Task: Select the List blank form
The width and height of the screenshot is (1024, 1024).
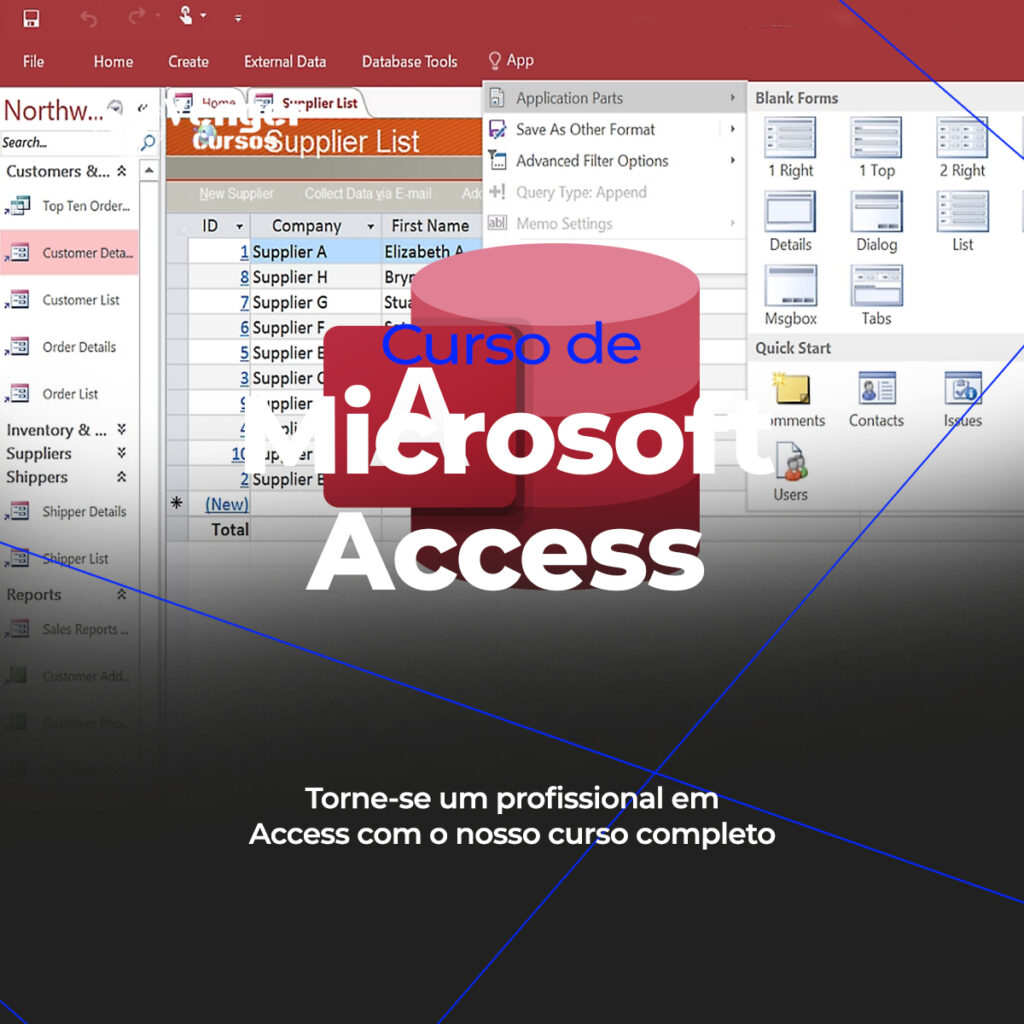Action: tap(962, 222)
